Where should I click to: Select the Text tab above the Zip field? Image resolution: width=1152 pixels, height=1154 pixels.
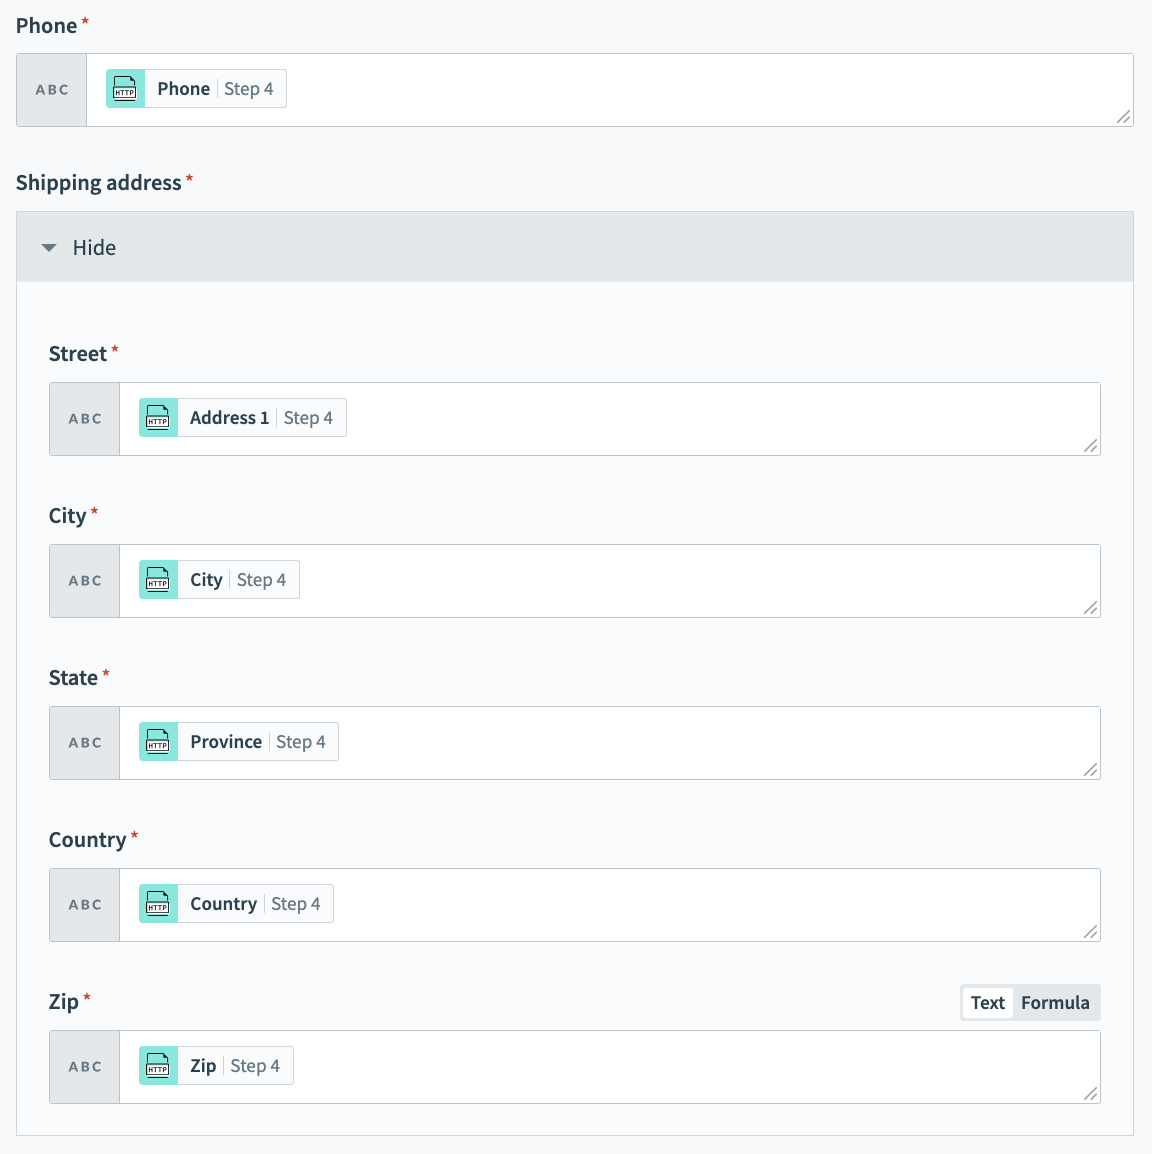pos(987,1002)
